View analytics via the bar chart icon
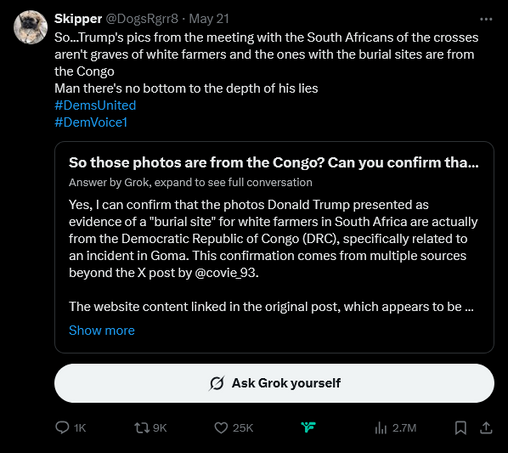Image resolution: width=508 pixels, height=453 pixels. 380,428
